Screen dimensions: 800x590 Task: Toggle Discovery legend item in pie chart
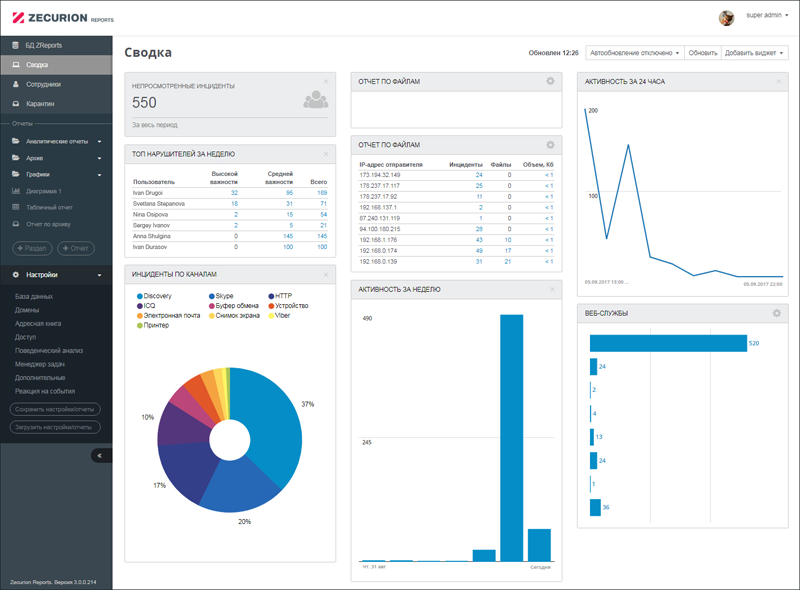[154, 296]
